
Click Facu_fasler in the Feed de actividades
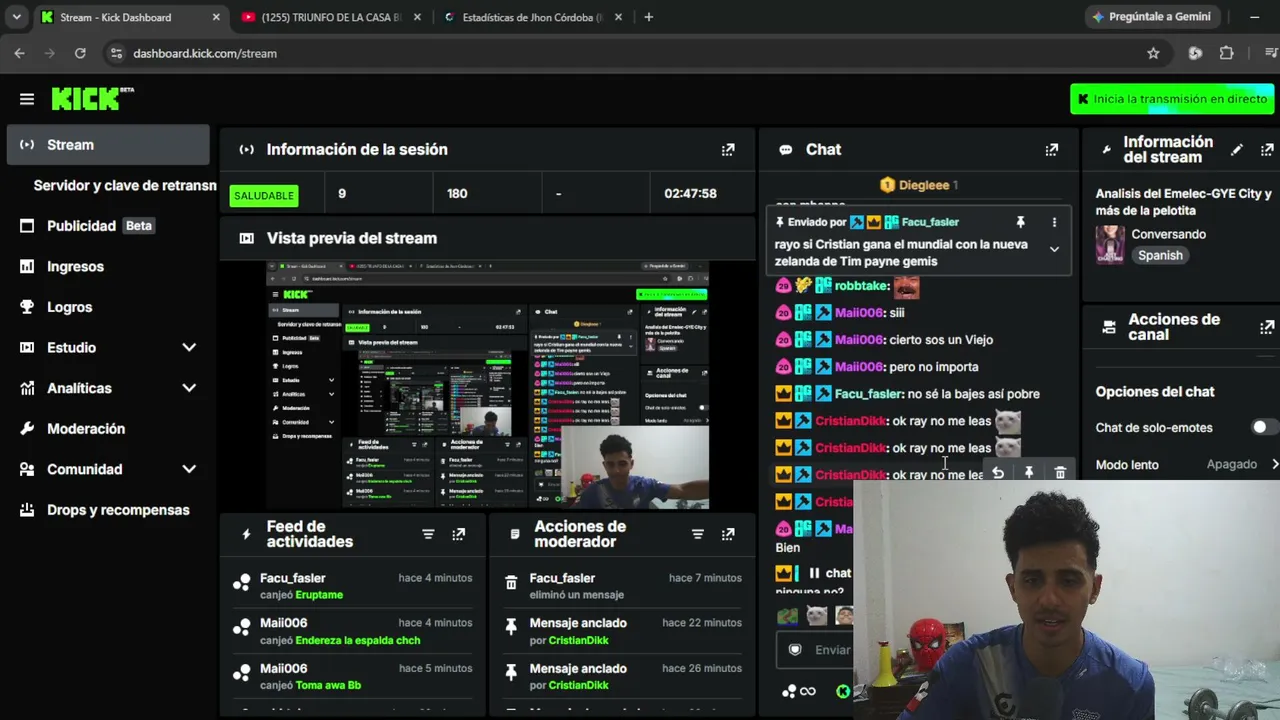[292, 578]
